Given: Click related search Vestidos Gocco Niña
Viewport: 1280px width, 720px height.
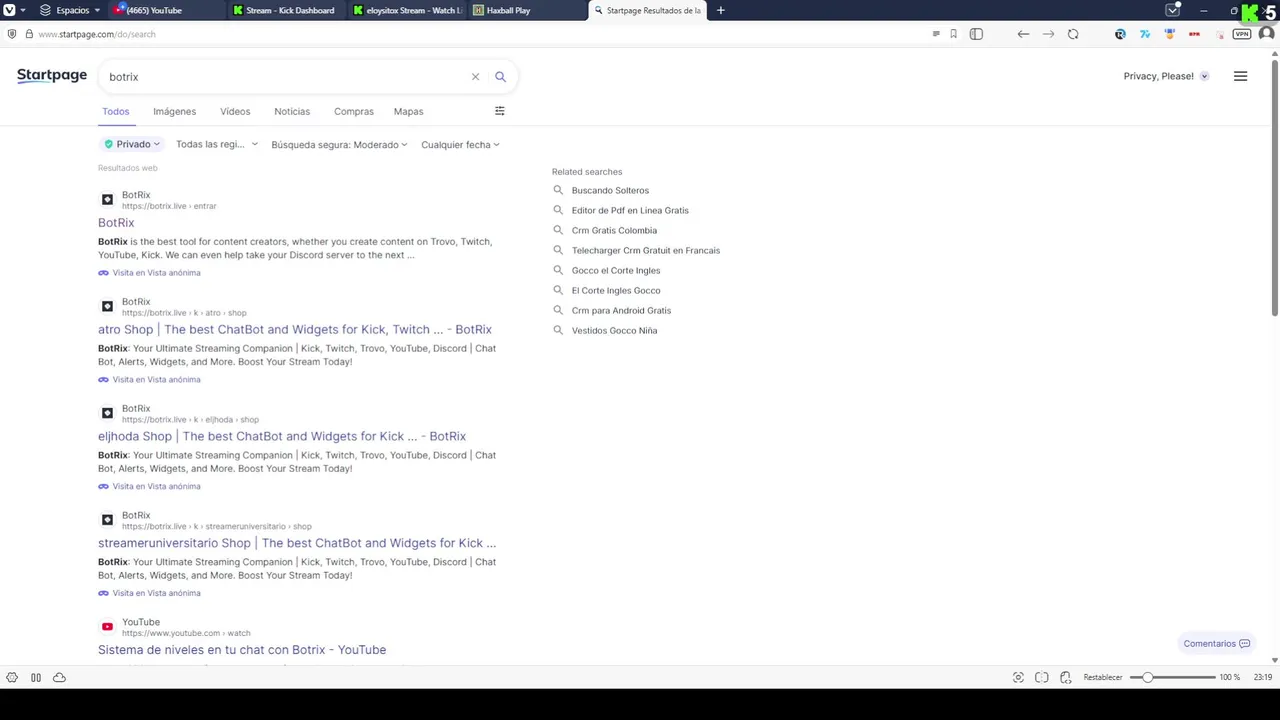Looking at the screenshot, I should pos(614,330).
